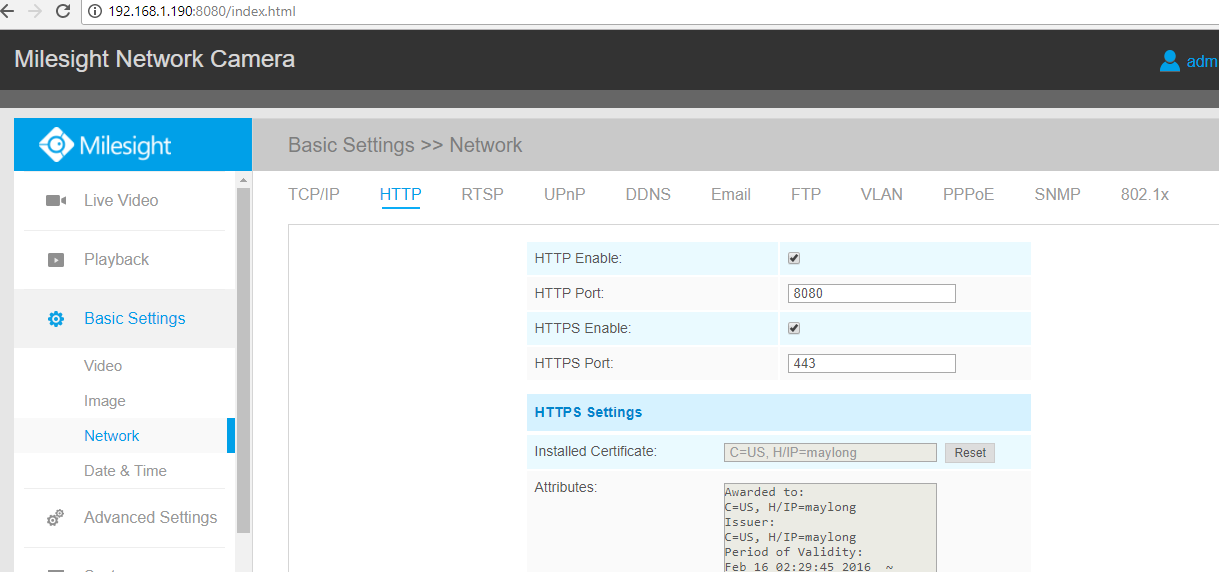Click the Basic Settings gear icon

click(x=56, y=319)
